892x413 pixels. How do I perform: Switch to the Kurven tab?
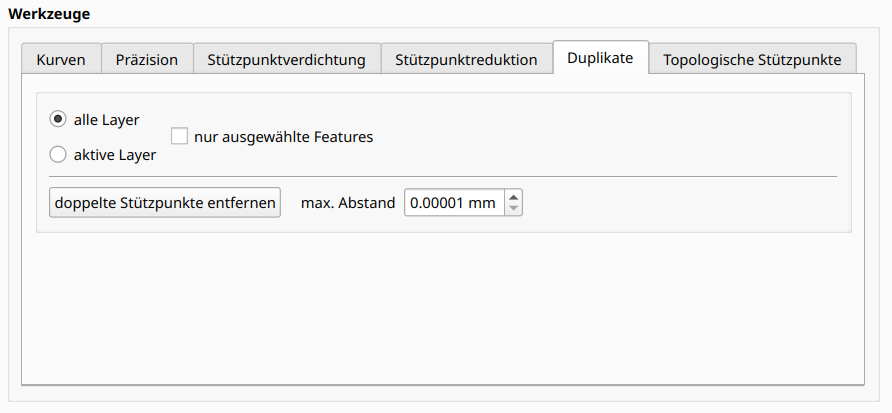[x=61, y=60]
